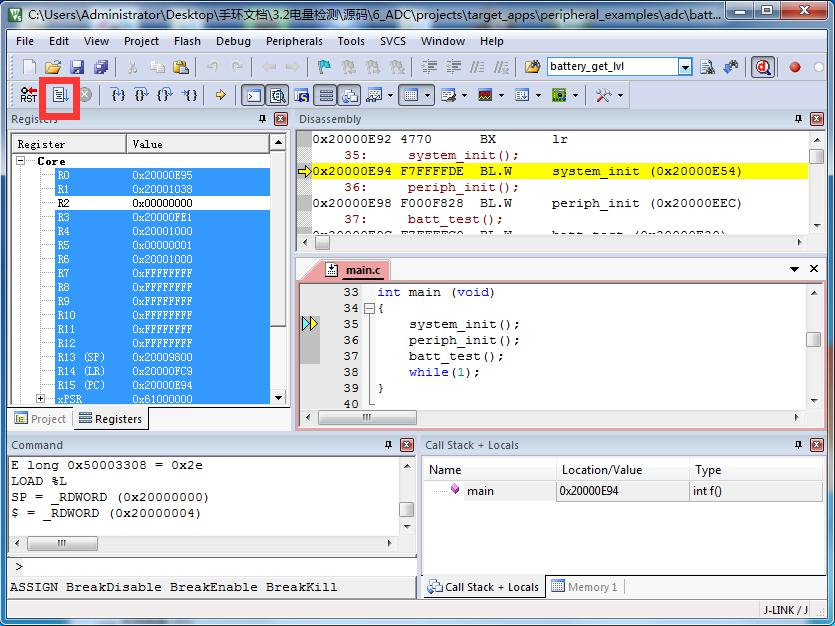Screen dimensions: 835x626
Task: Start execution with the Run icon
Action: (60, 95)
